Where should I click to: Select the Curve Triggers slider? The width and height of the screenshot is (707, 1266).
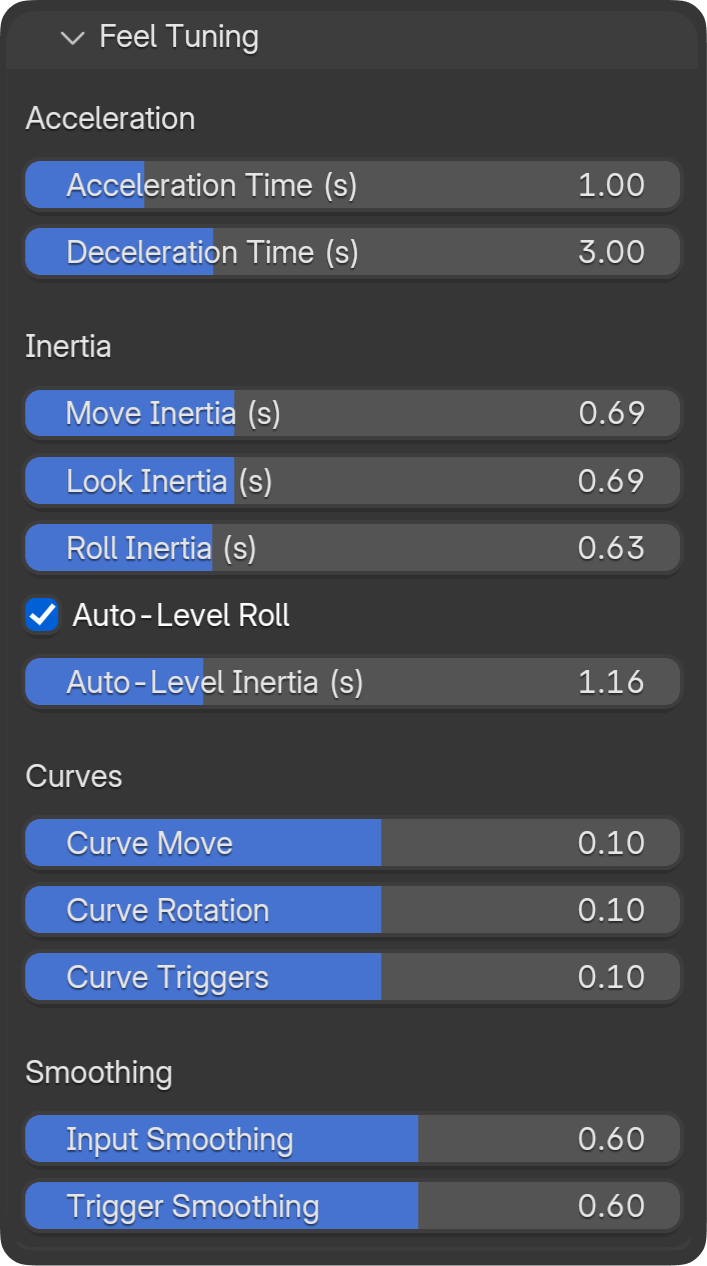click(353, 977)
